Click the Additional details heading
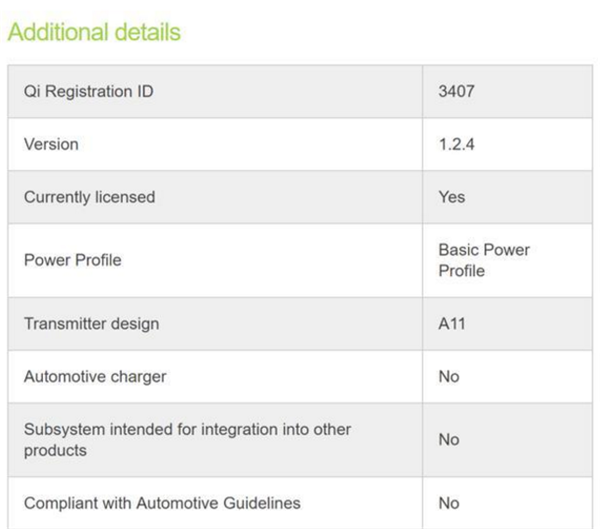The image size is (600, 529). pos(94,32)
